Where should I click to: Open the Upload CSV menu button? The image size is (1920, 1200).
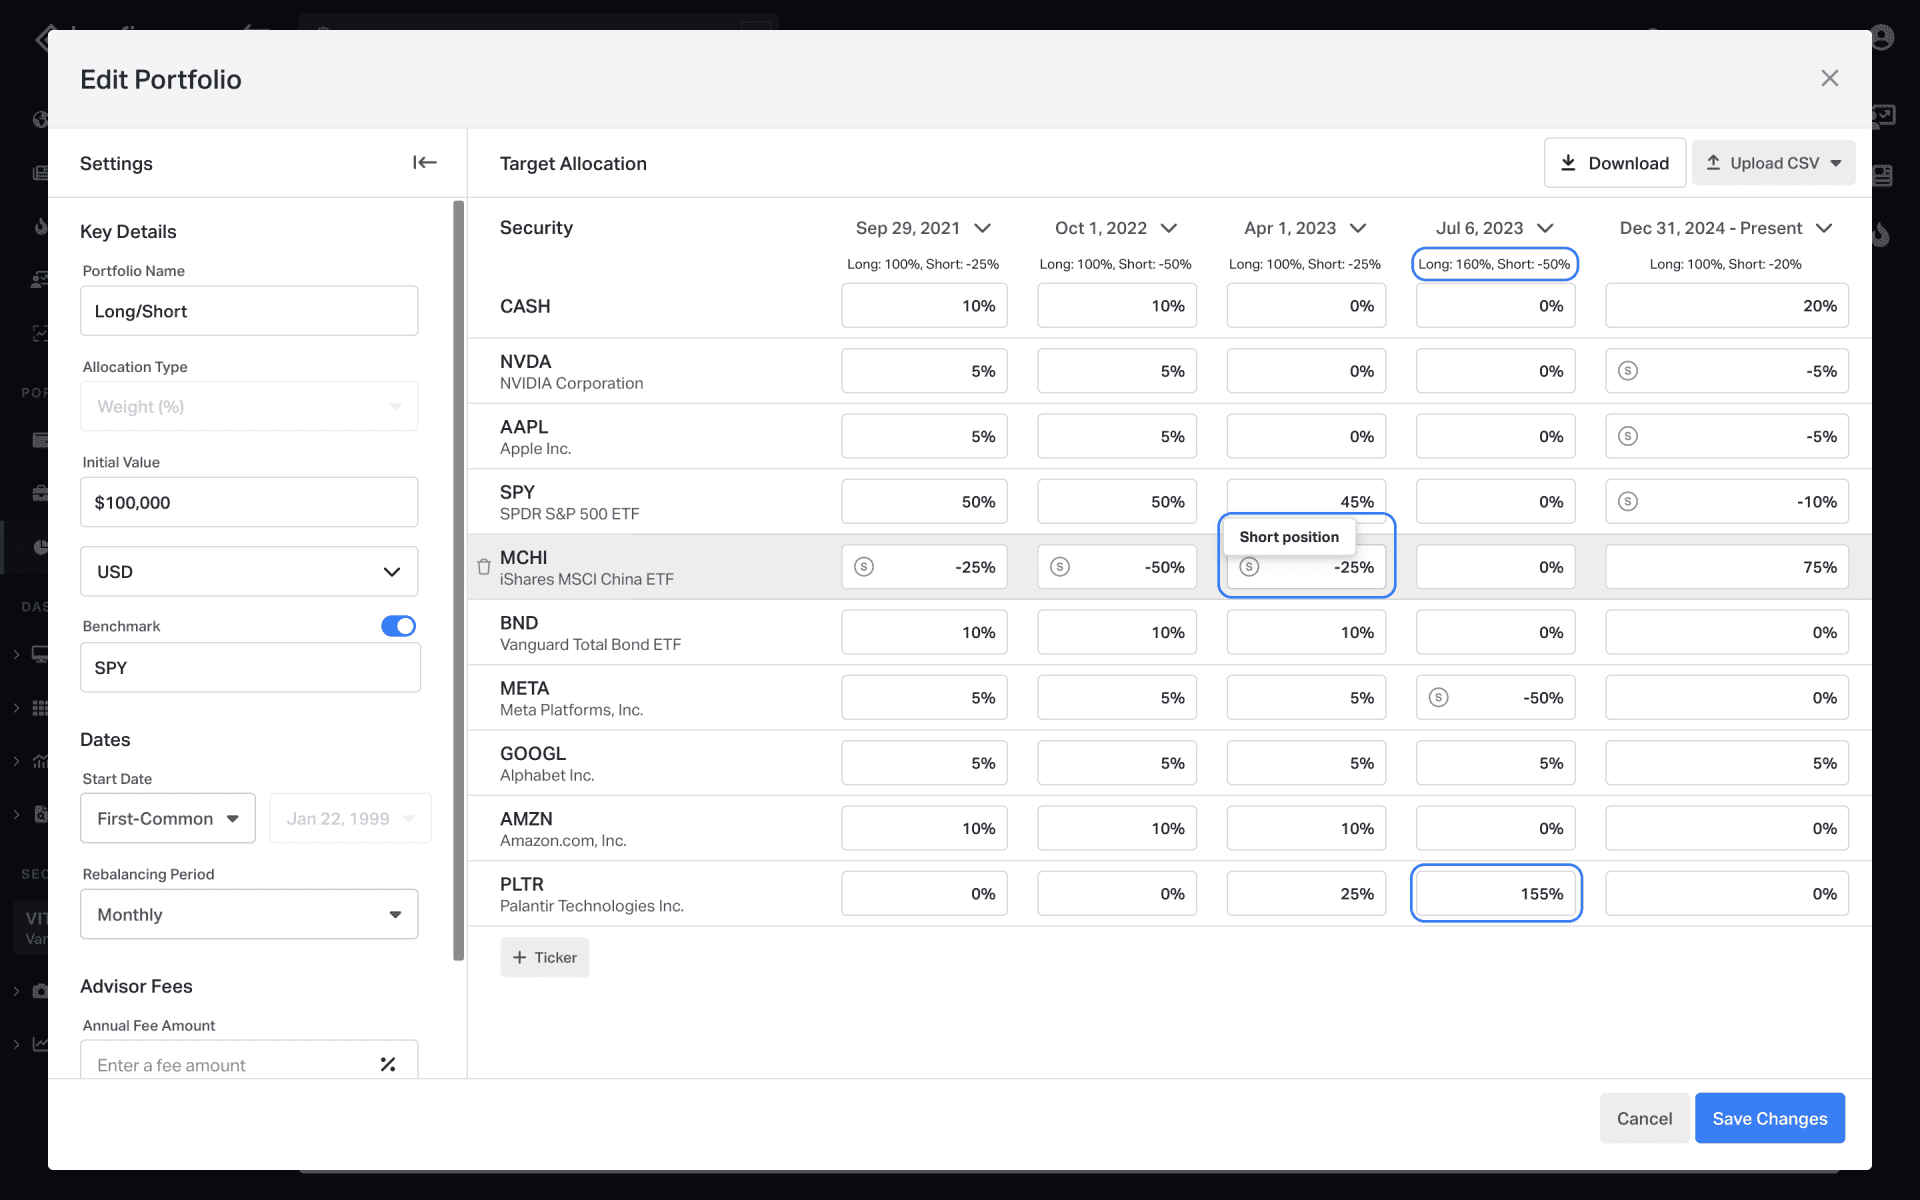click(x=1773, y=163)
